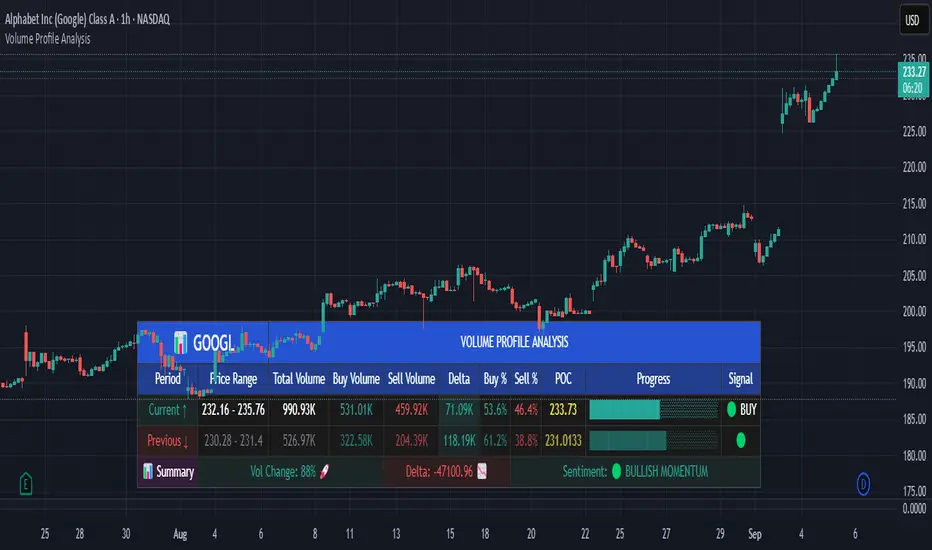Click the 46.4% sell percent cell

[526, 410]
